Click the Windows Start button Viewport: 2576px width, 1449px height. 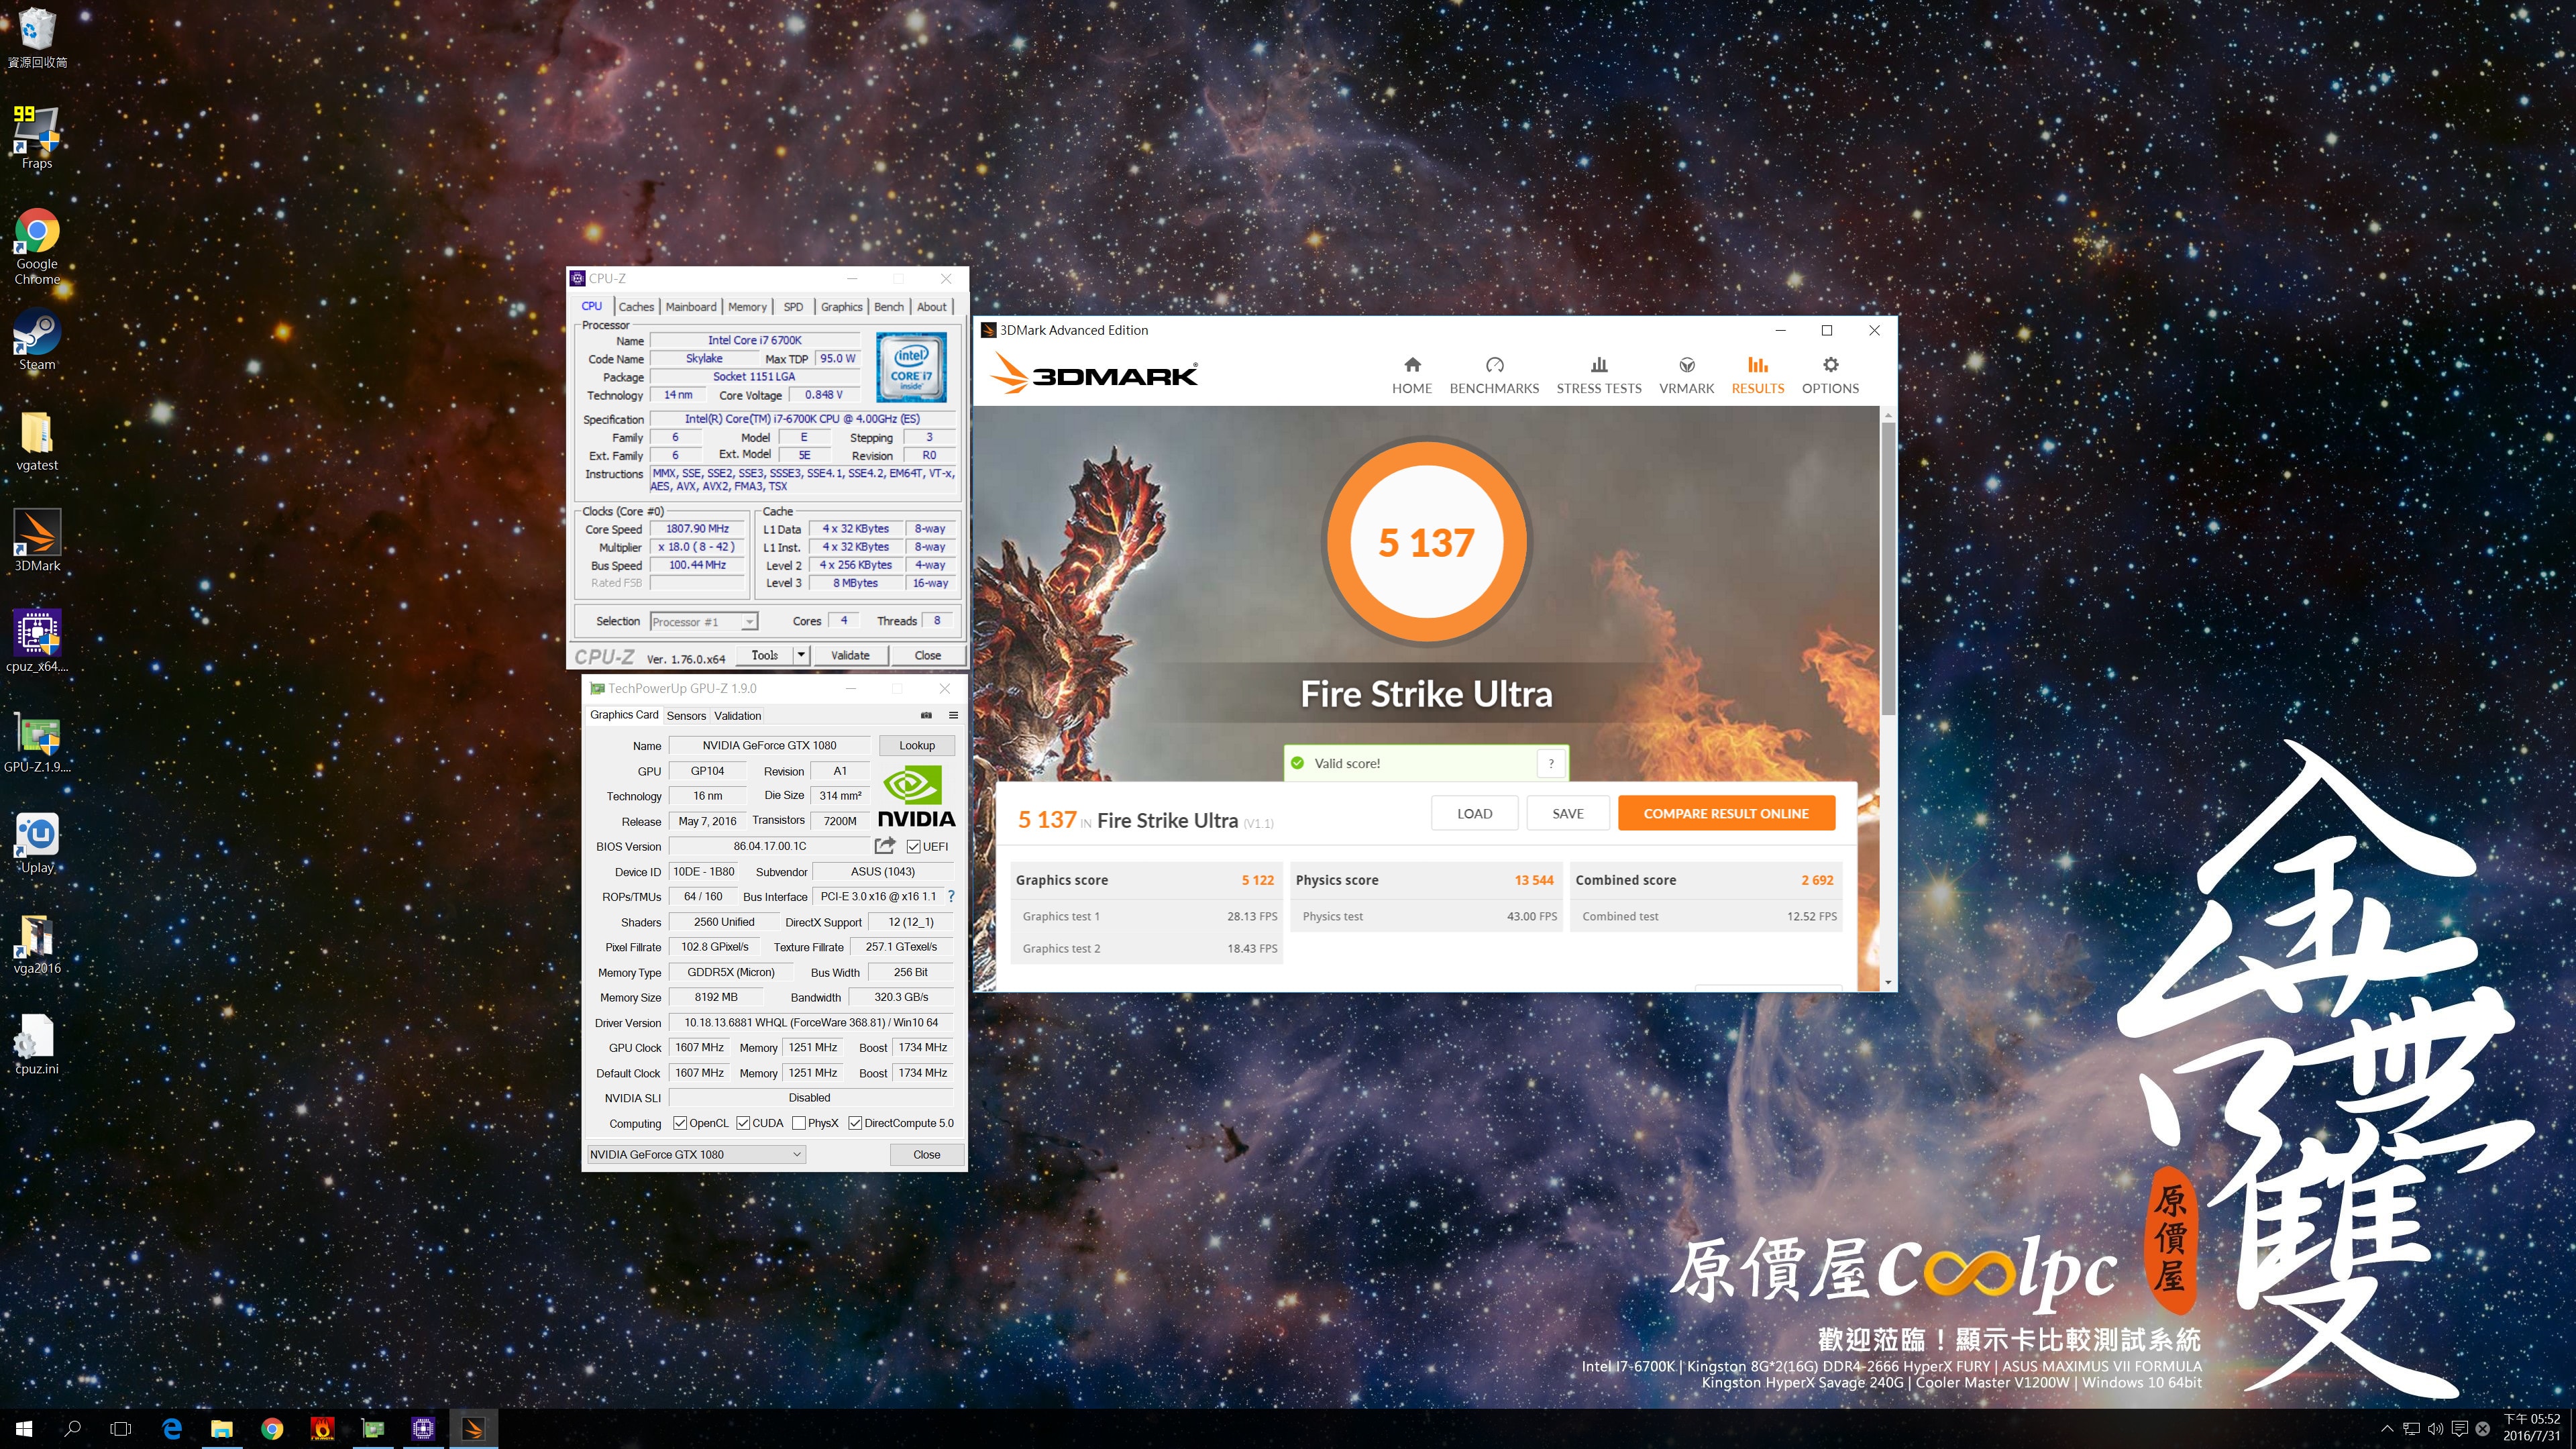[24, 1428]
